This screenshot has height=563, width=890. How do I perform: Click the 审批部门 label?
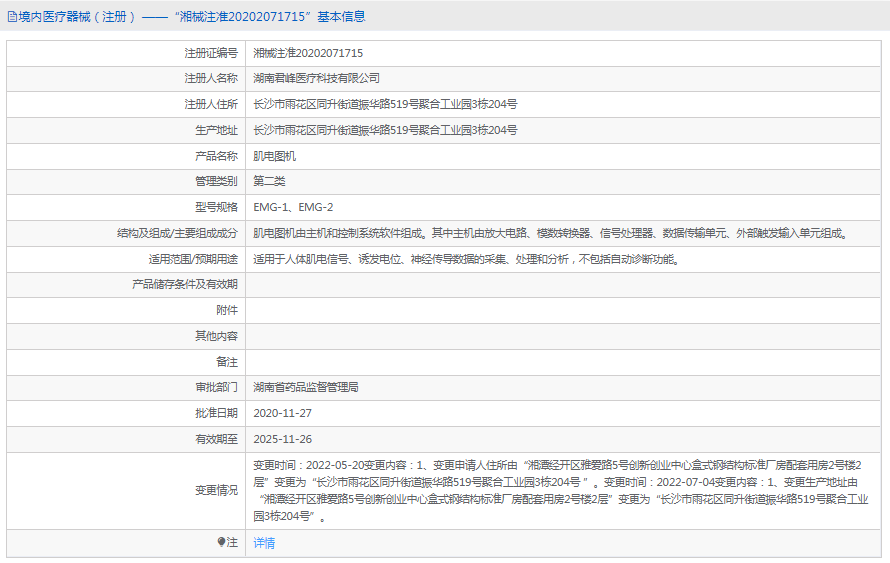pos(216,387)
